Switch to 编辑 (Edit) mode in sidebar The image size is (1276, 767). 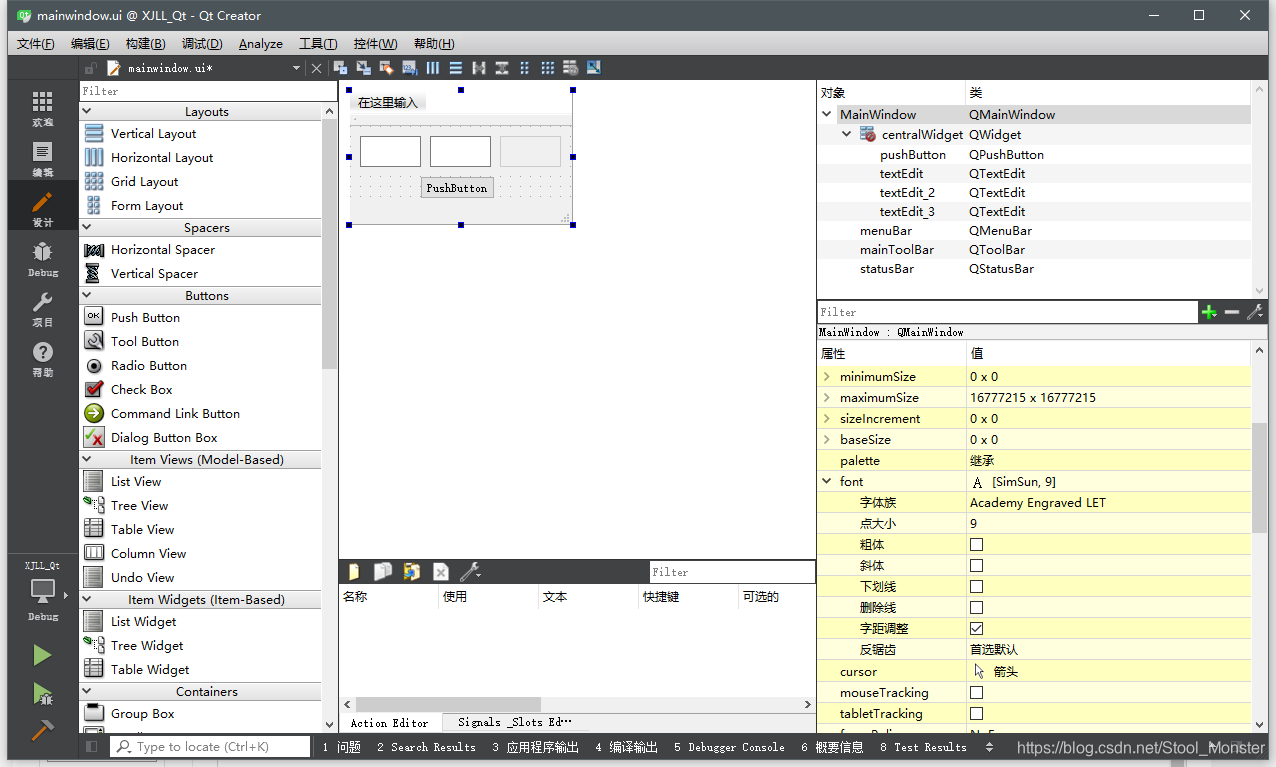42,159
